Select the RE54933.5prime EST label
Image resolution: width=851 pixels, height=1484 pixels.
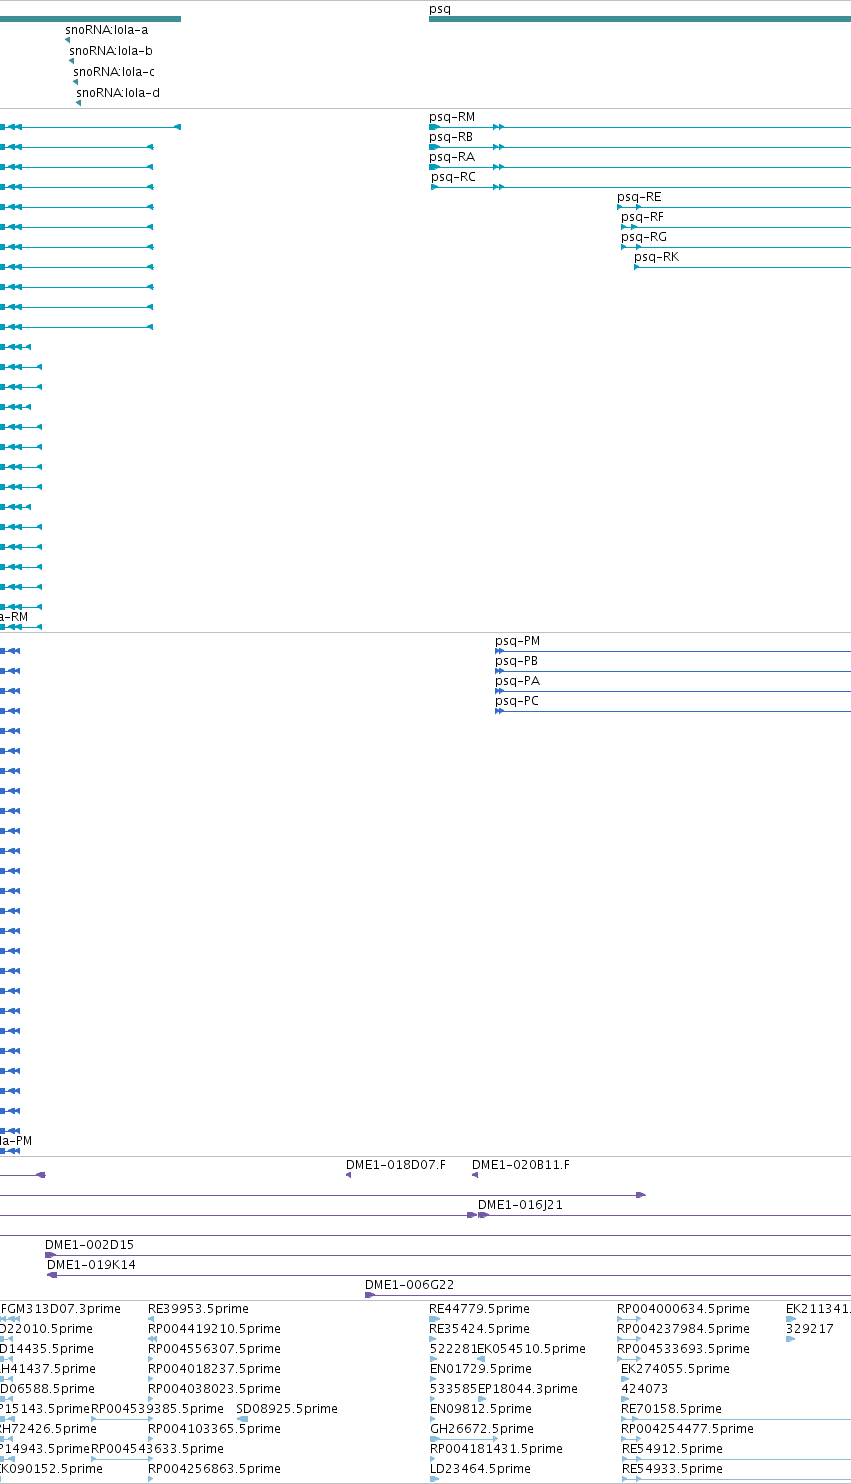click(x=672, y=1469)
